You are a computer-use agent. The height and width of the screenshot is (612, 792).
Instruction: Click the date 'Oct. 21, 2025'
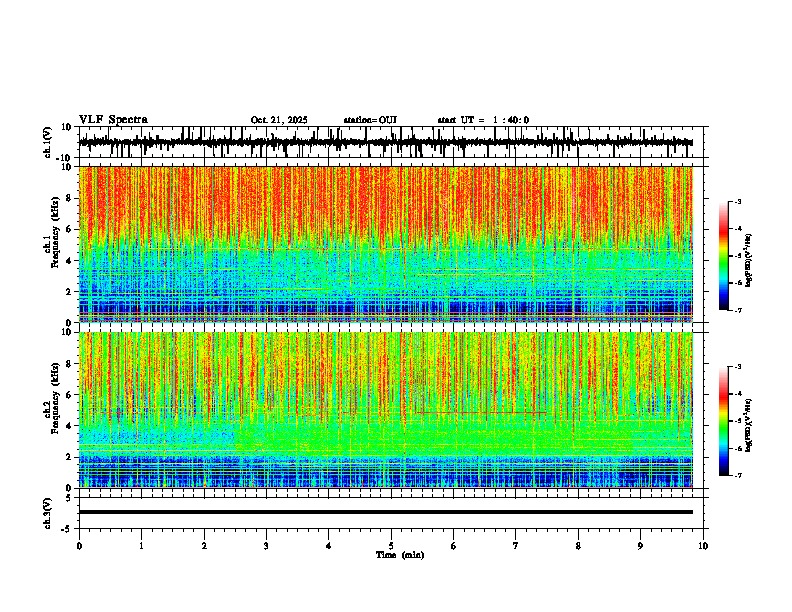[x=279, y=120]
